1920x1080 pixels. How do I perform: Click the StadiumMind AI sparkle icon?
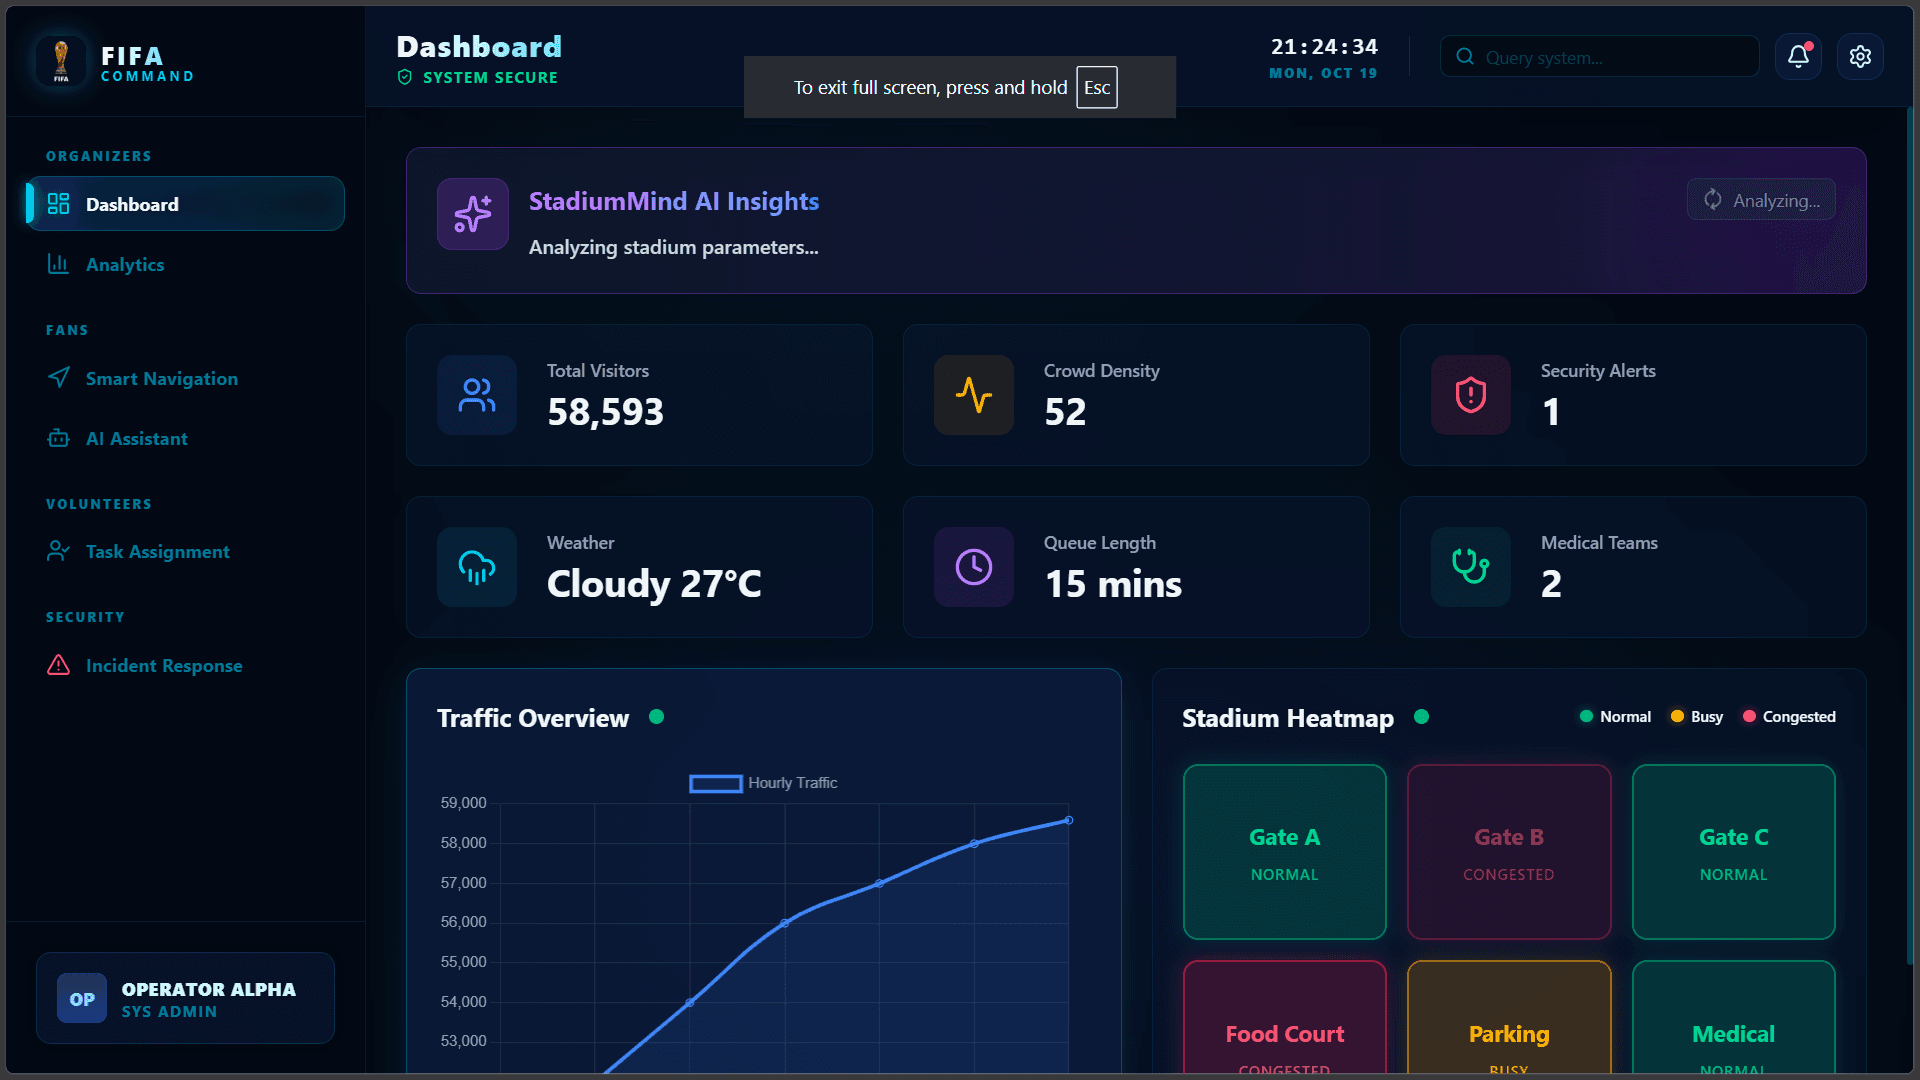click(x=473, y=214)
